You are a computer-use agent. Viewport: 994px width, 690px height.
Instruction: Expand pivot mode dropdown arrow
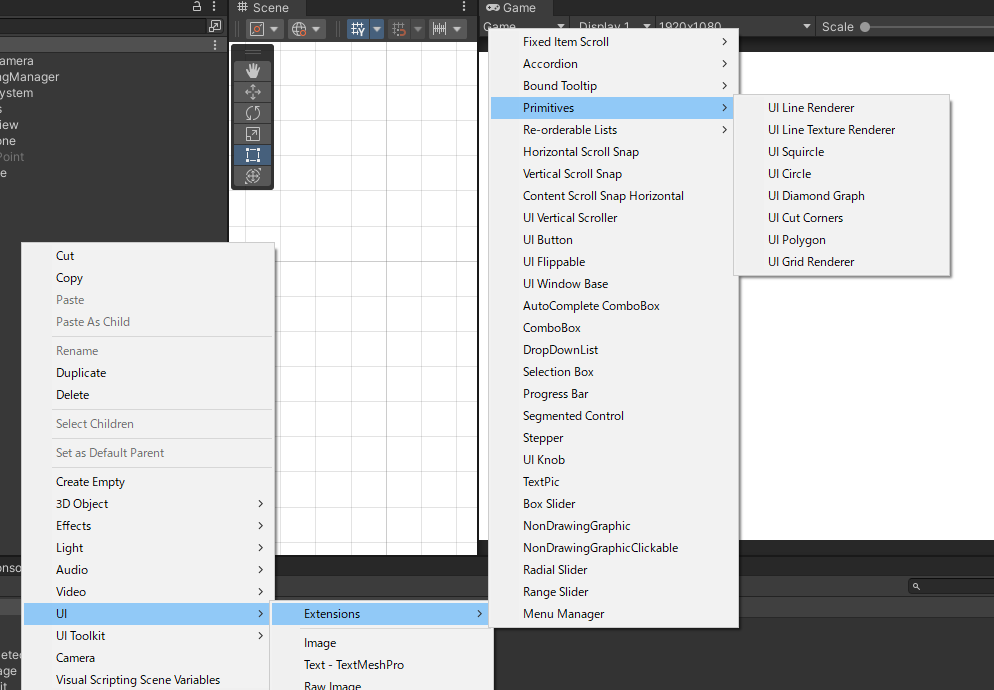click(x=274, y=29)
